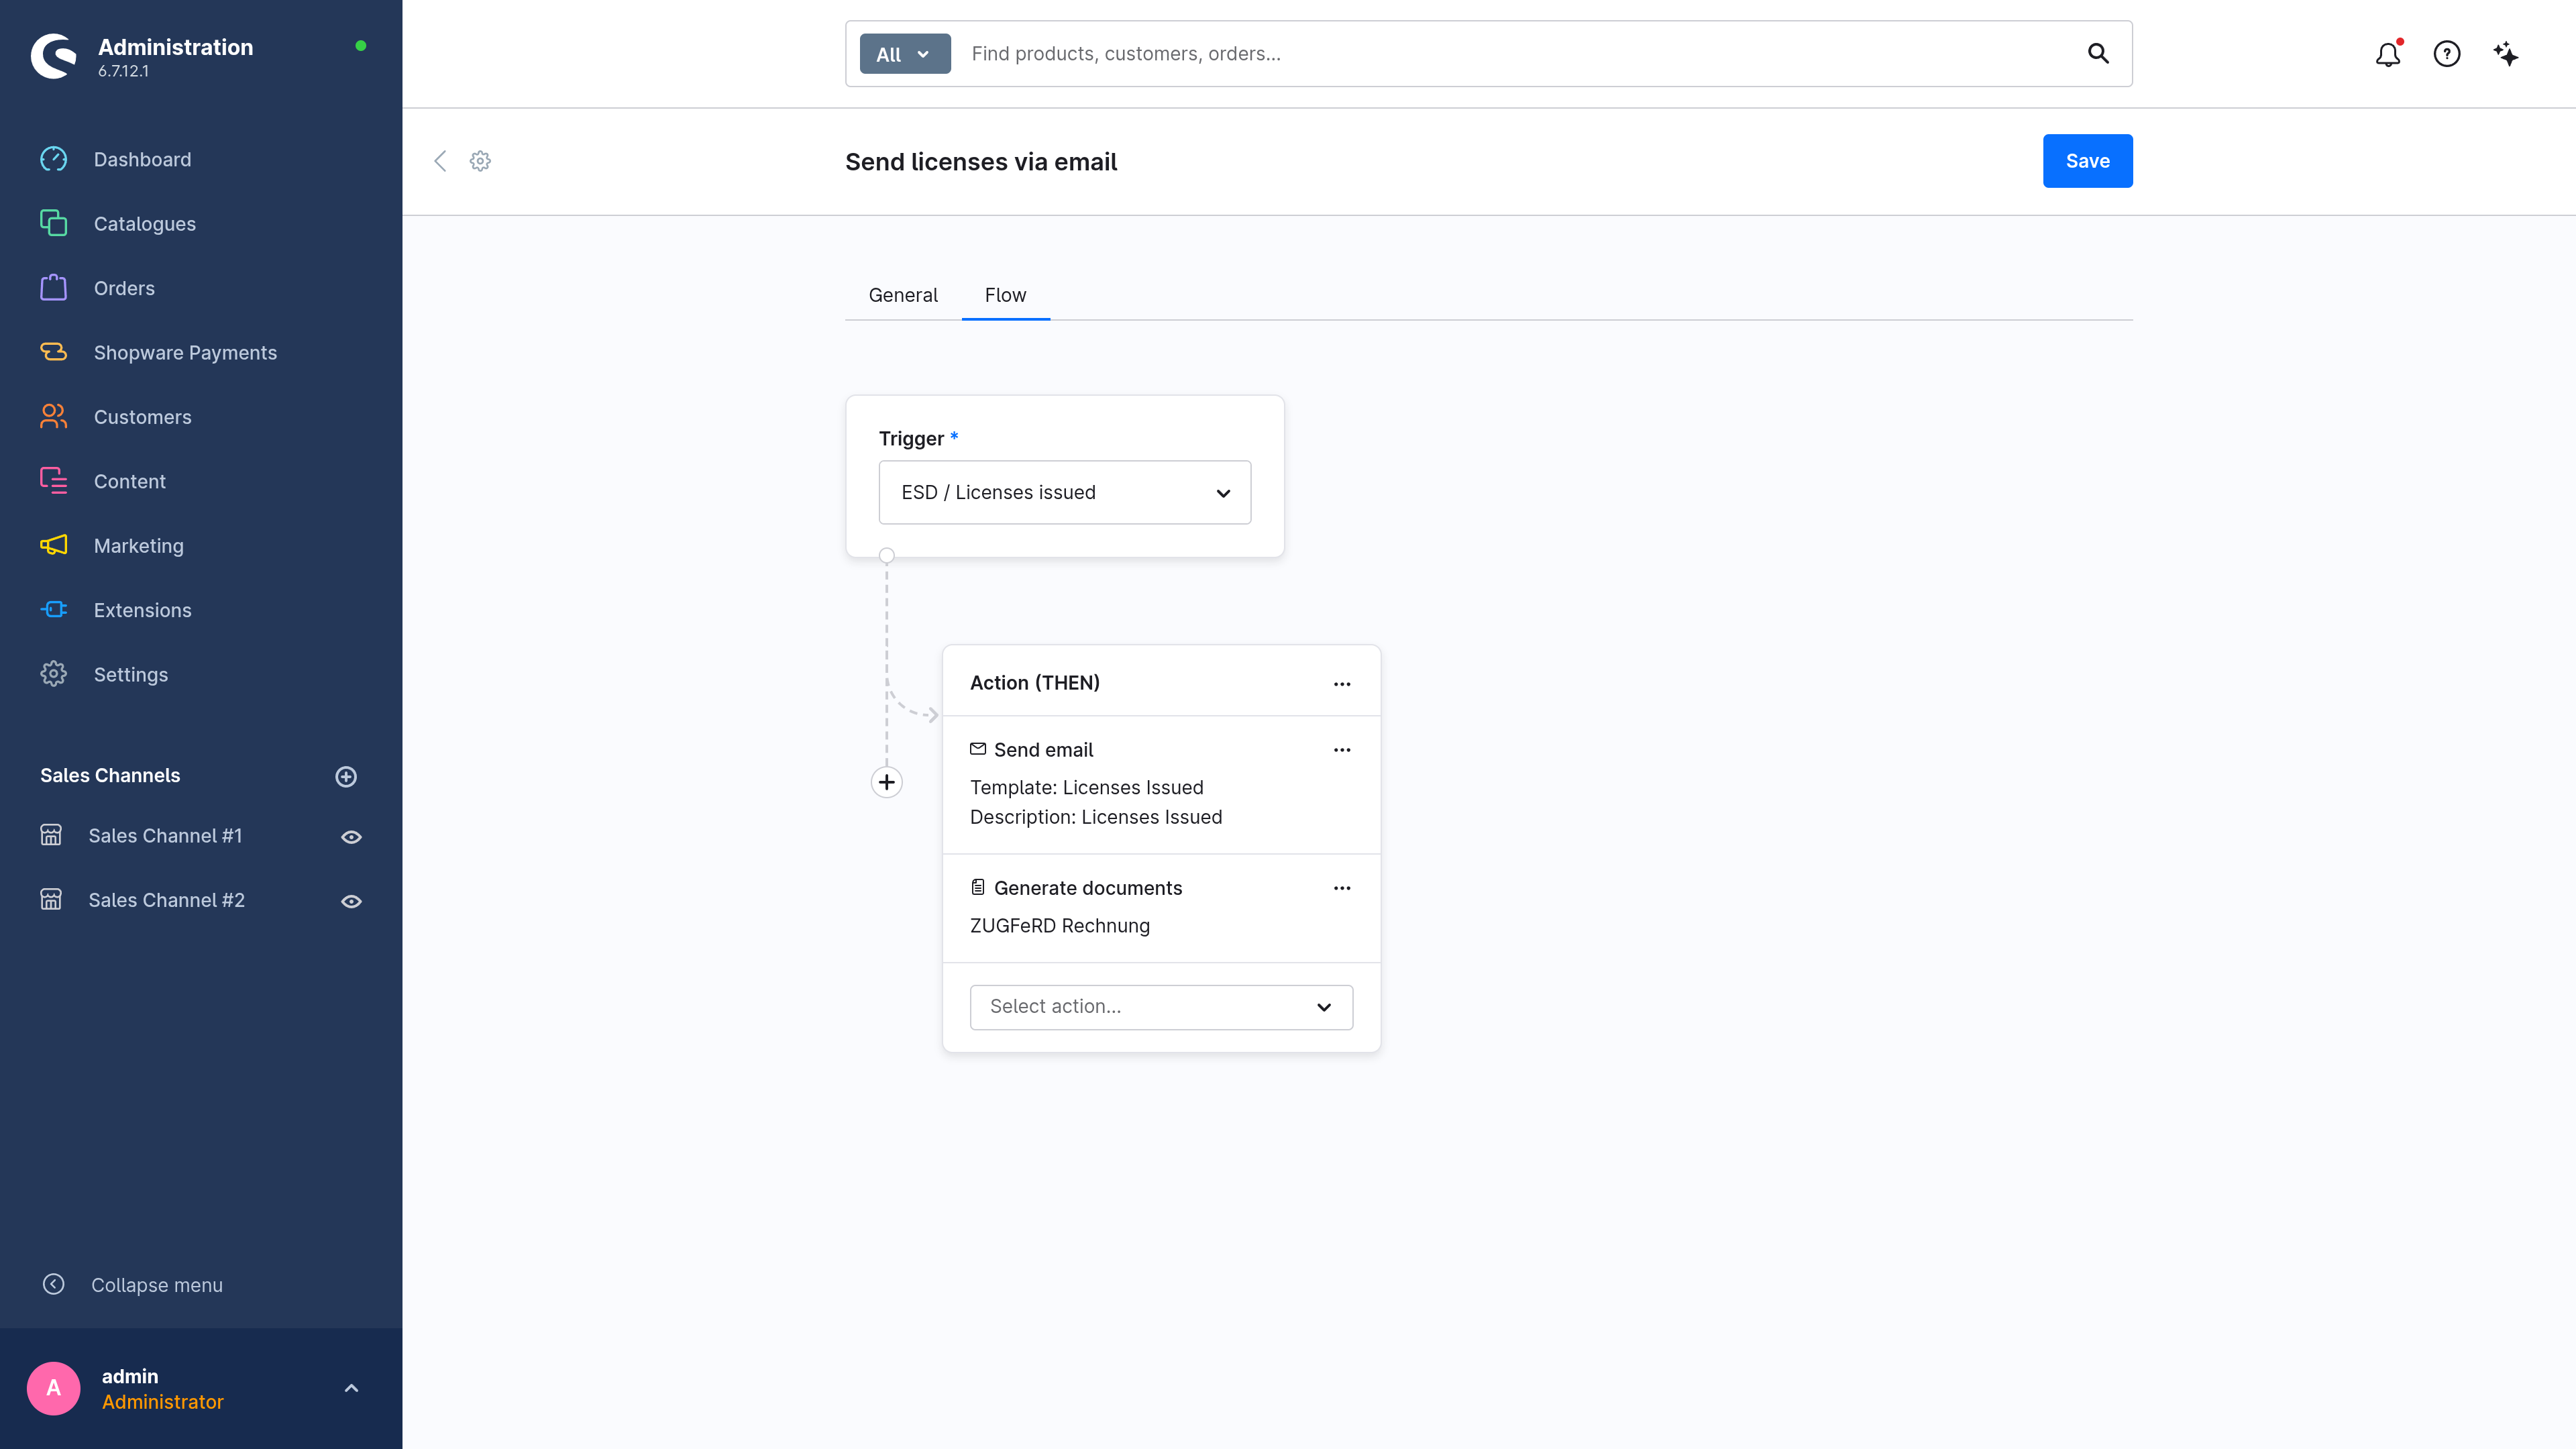Click the 'Template: Licenses Issued' text
Image resolution: width=2576 pixels, height=1449 pixels.
(x=1087, y=788)
